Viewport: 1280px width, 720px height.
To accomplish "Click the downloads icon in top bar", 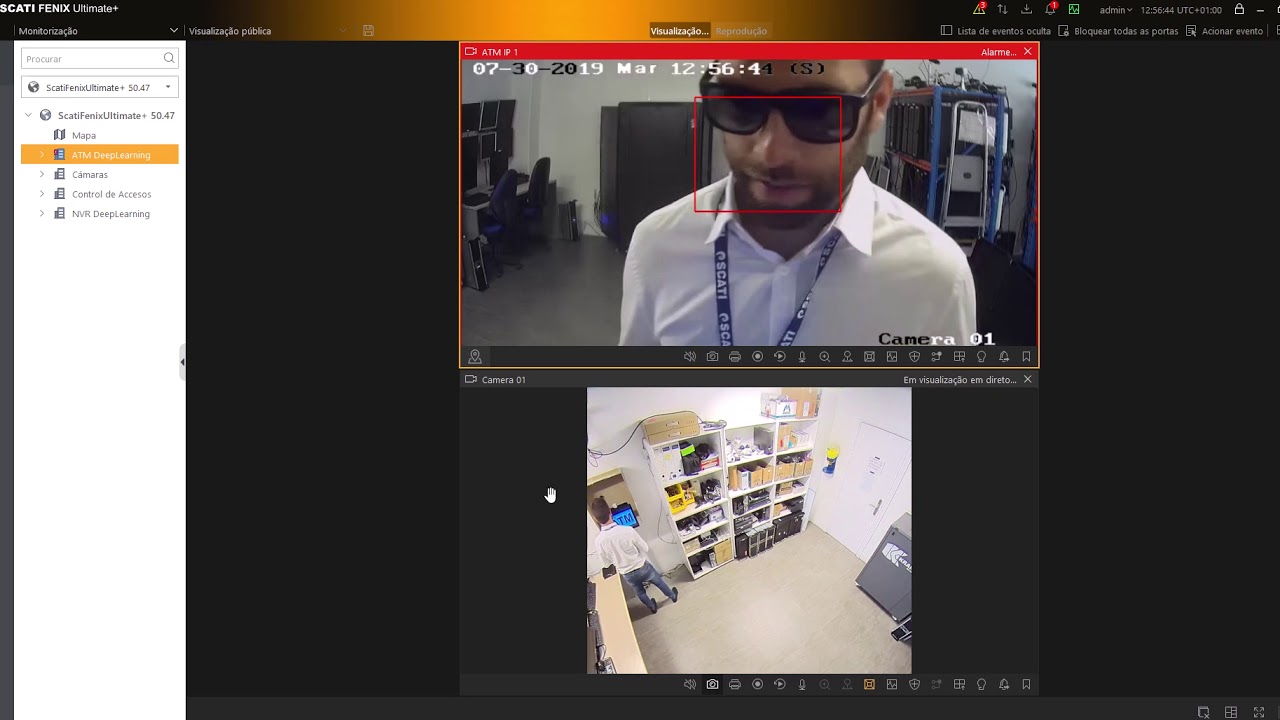I will click(x=1026, y=9).
